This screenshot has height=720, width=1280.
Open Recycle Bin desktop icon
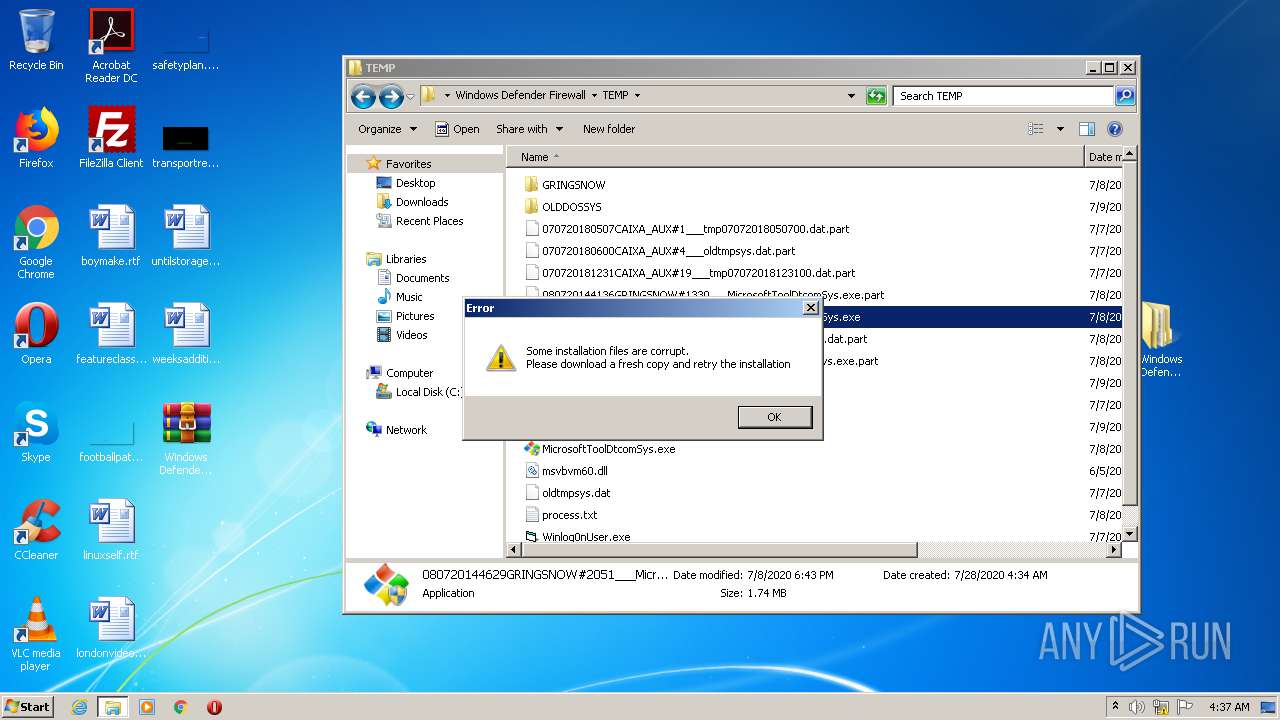pyautogui.click(x=36, y=41)
